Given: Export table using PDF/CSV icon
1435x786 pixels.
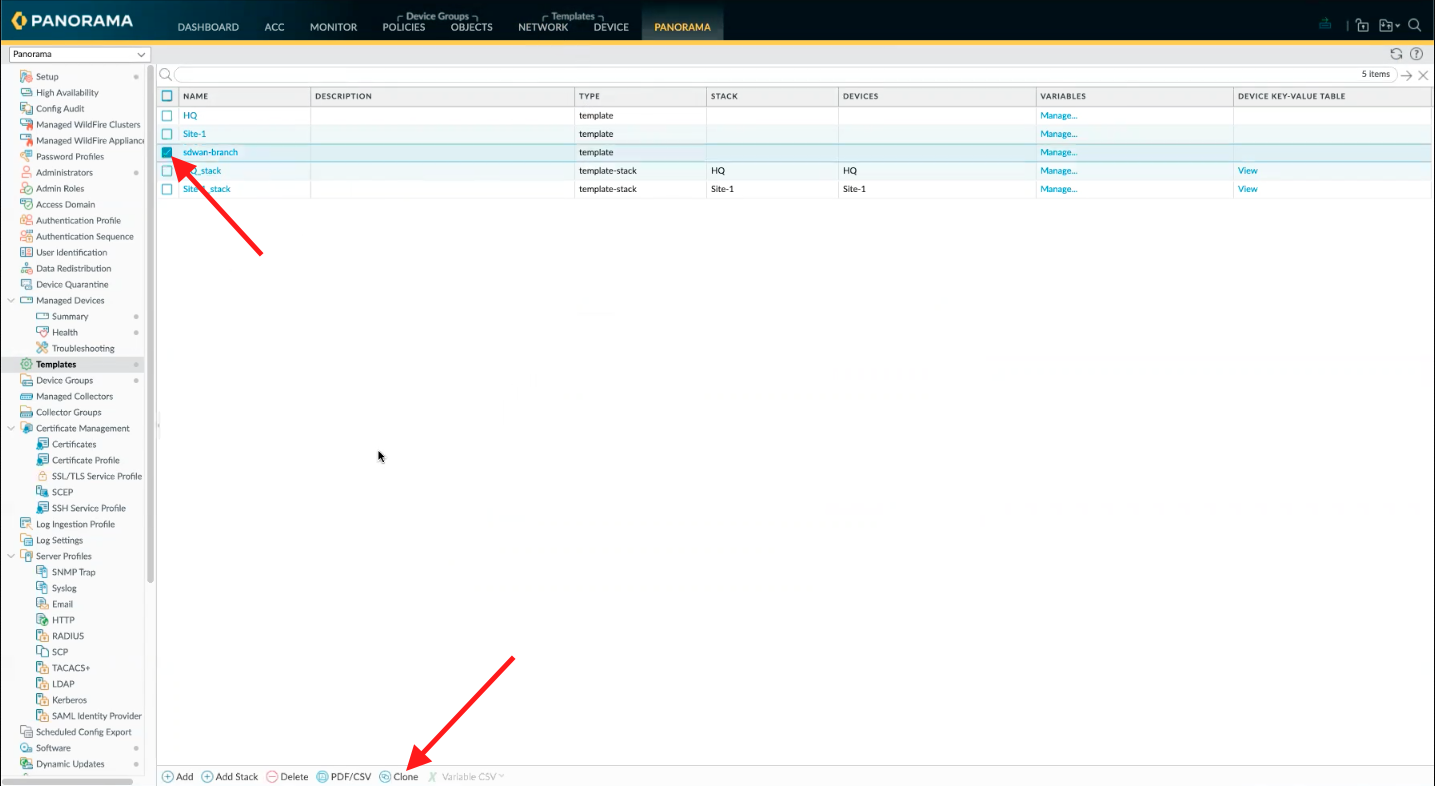Looking at the screenshot, I should tap(322, 777).
